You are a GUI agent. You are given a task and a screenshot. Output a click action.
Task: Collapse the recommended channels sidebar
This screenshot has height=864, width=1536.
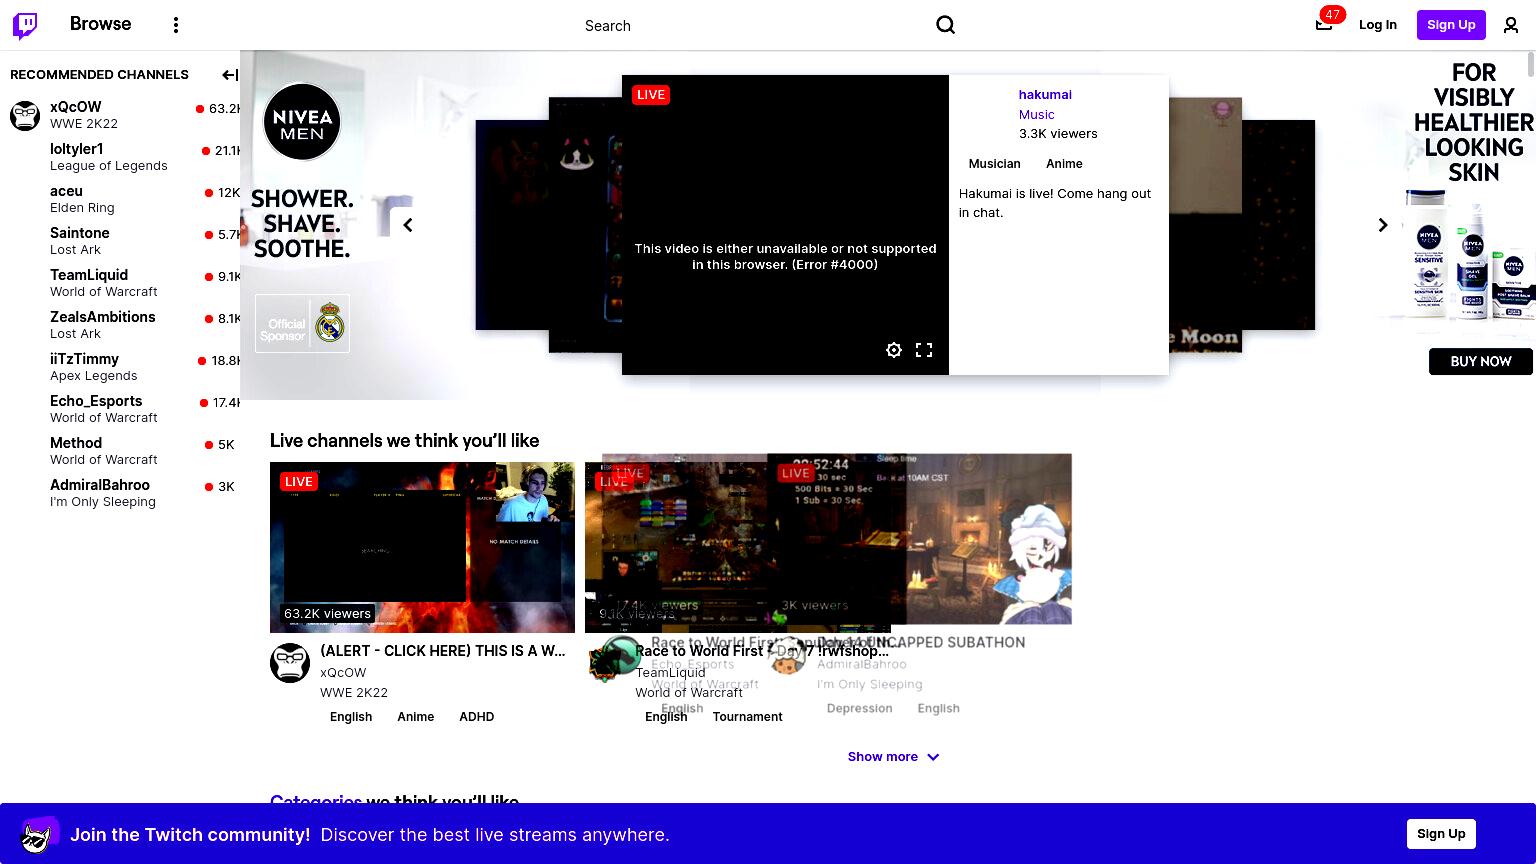click(x=229, y=74)
